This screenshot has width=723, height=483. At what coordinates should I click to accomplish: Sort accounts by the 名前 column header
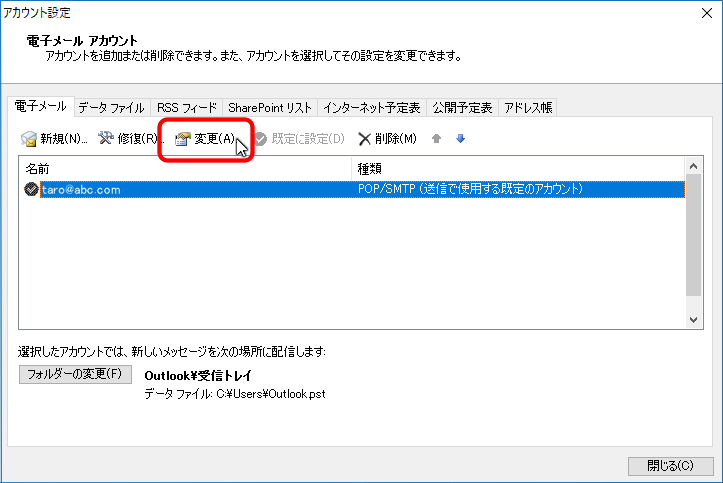(x=185, y=169)
